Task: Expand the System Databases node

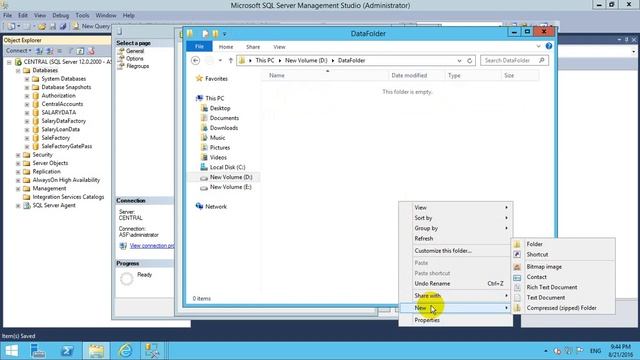Action: [27, 79]
